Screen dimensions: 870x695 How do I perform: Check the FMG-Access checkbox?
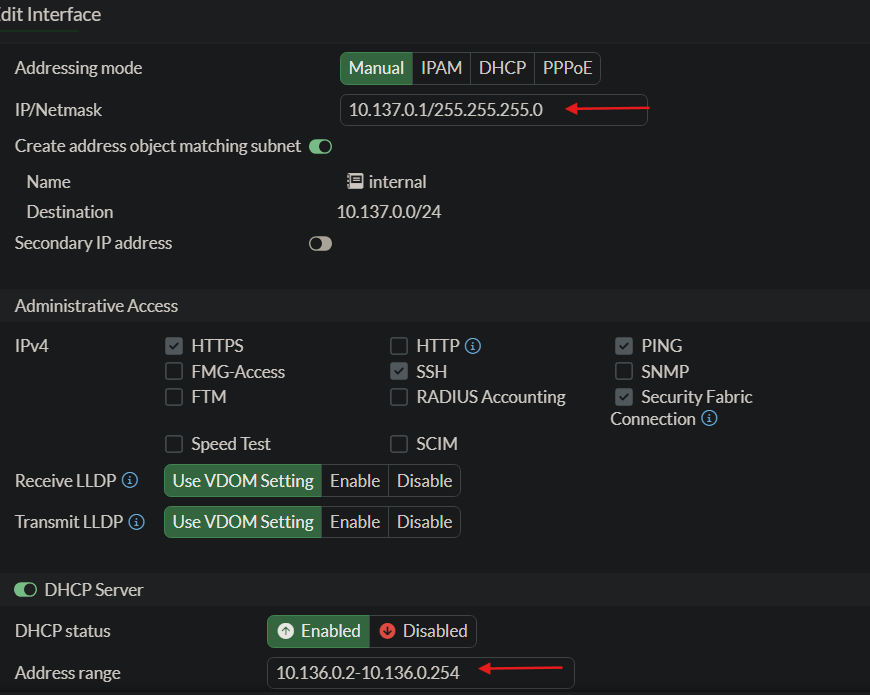(x=174, y=371)
